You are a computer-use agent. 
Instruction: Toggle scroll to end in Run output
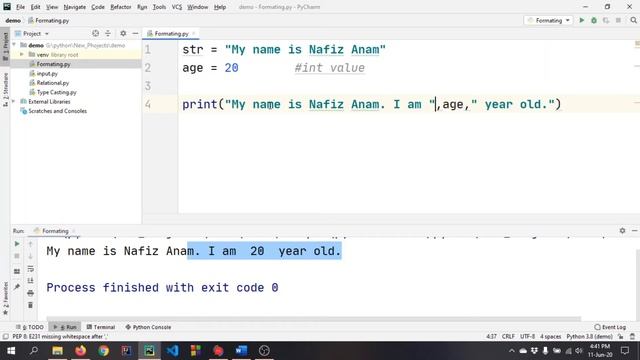tap(30, 281)
